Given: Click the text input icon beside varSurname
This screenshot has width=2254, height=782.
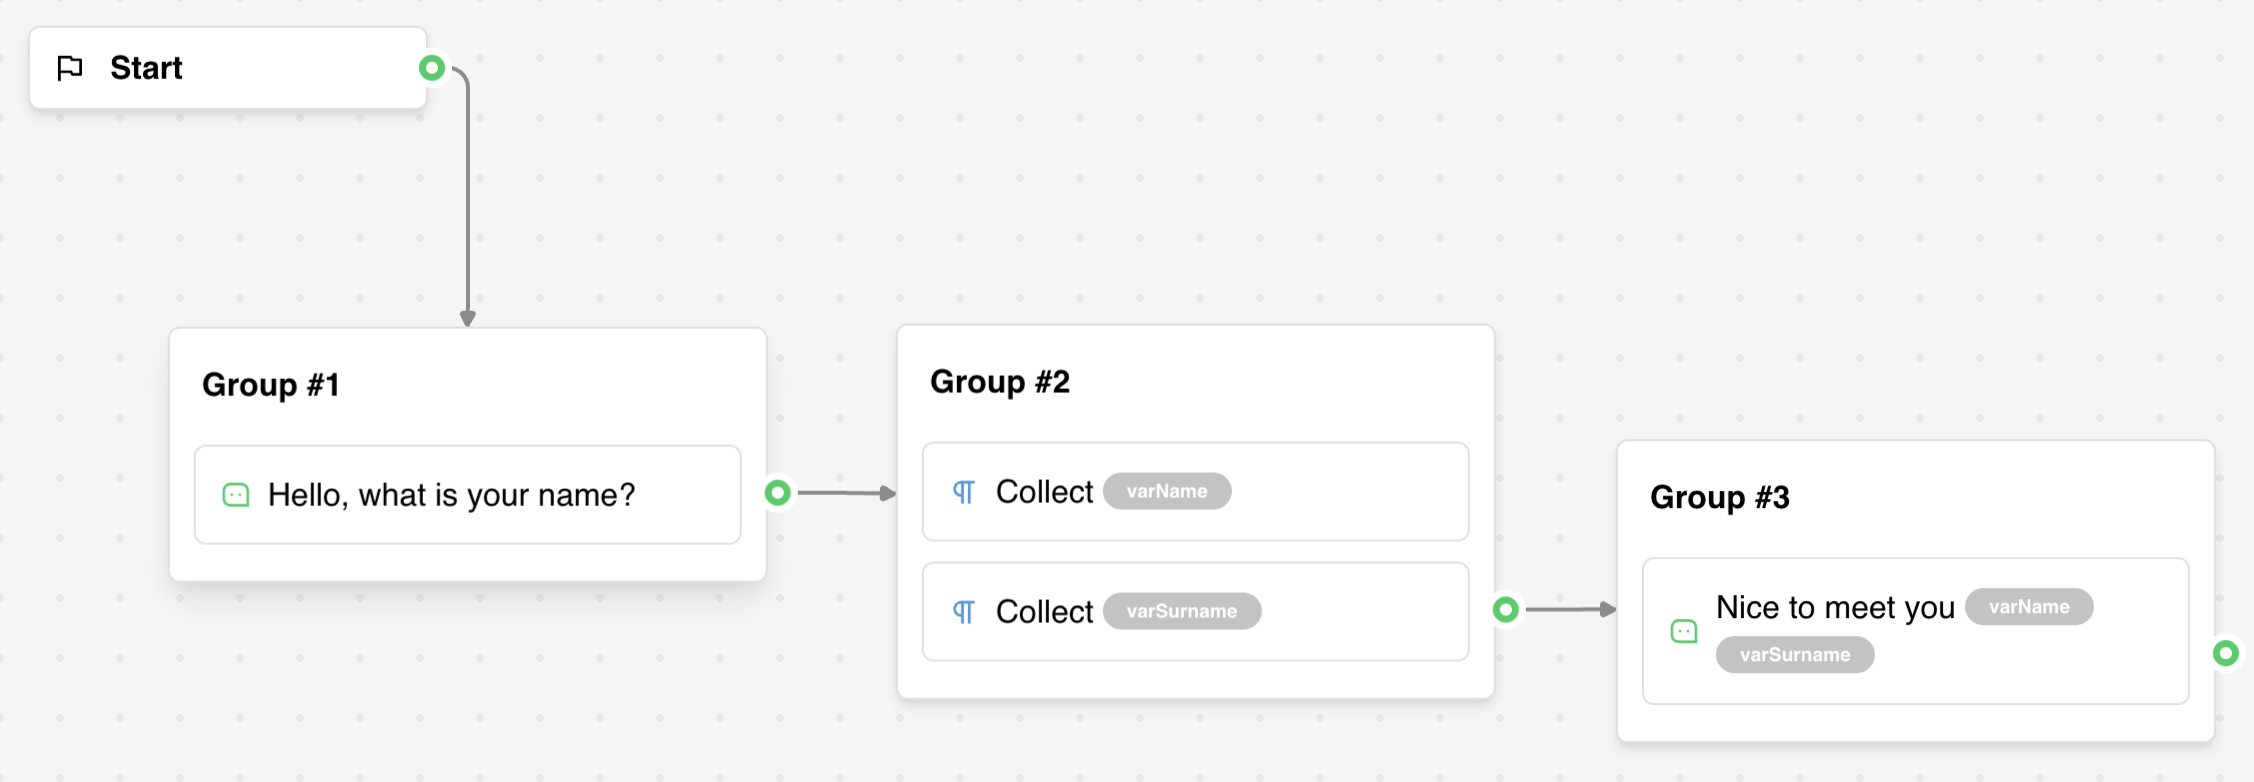Looking at the screenshot, I should click(x=963, y=612).
